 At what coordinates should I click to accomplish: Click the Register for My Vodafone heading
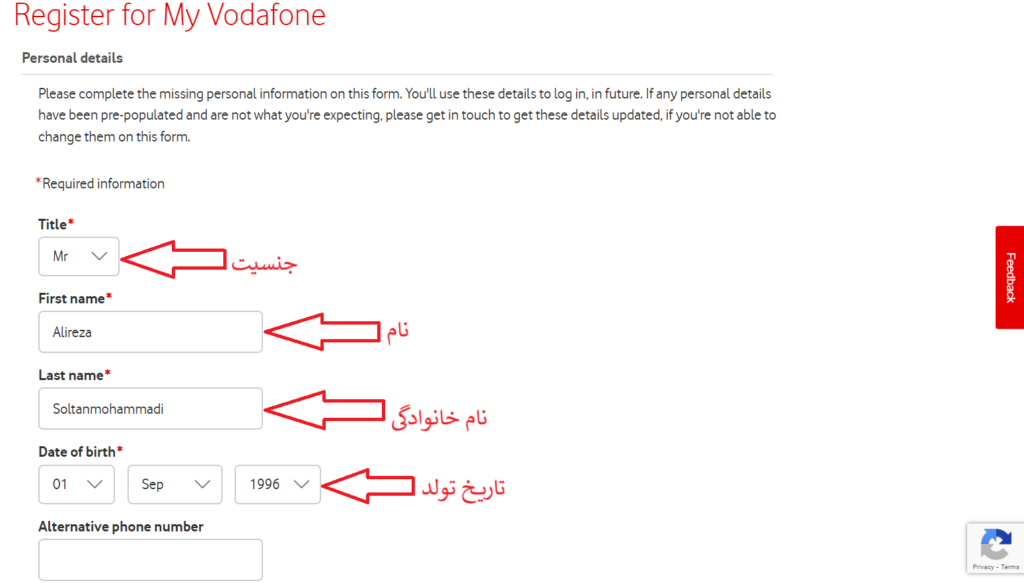[x=170, y=16]
